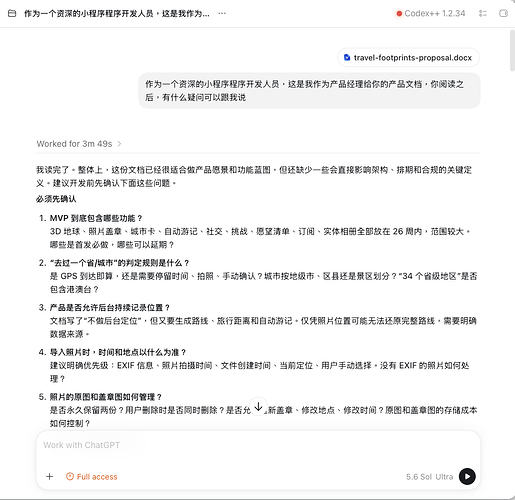Focus the Work with ChatGPT input field
This screenshot has width=515, height=500.
(258, 445)
